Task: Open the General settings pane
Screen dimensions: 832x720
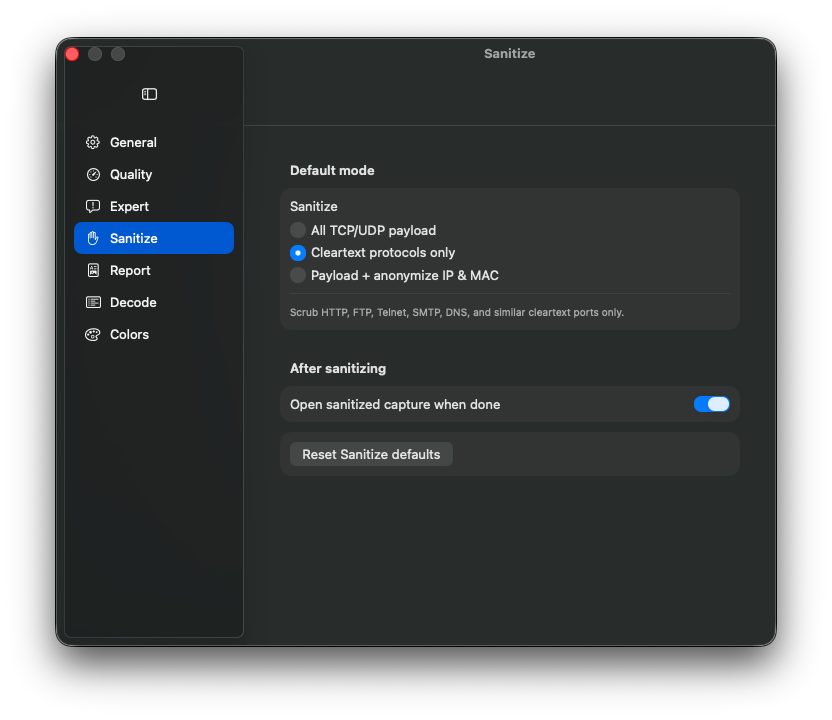Action: (x=154, y=142)
